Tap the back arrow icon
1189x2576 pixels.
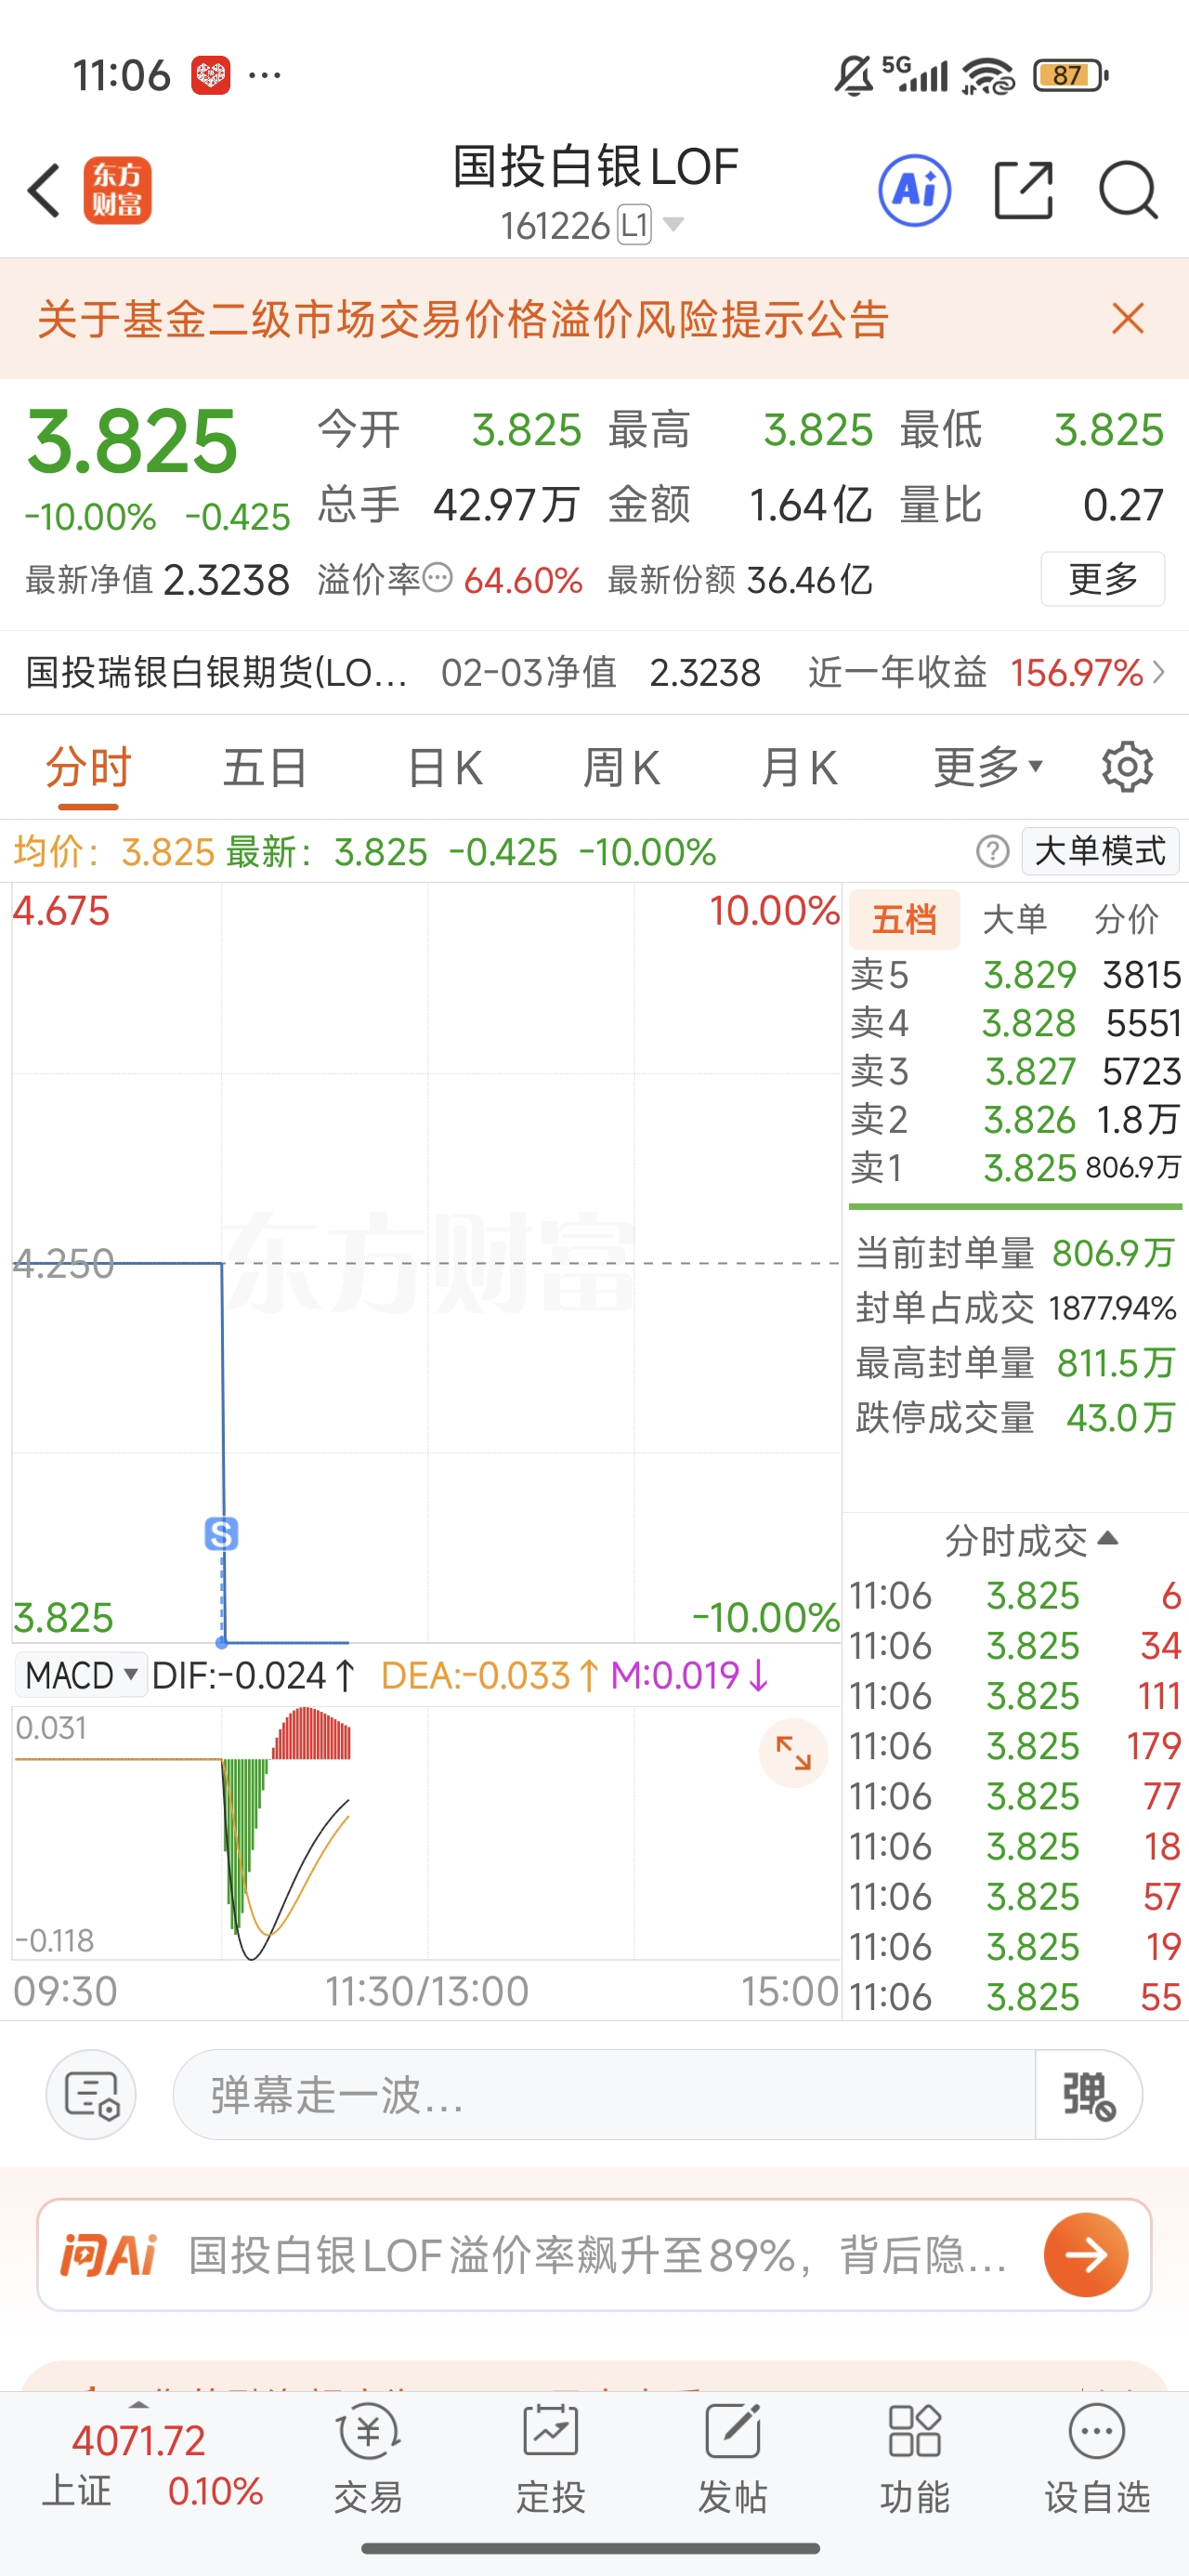(44, 190)
